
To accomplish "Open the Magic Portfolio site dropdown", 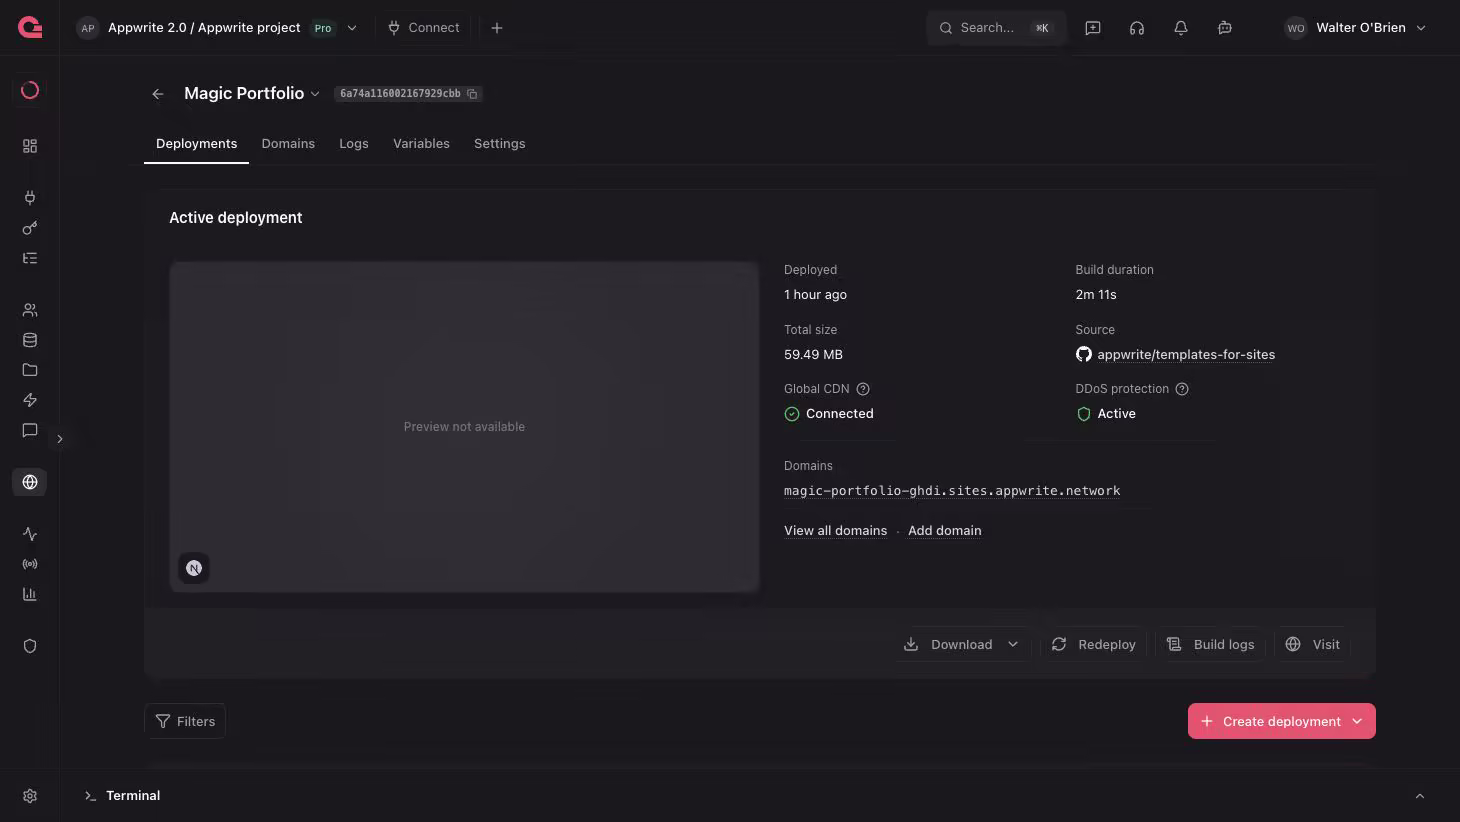I will click(x=315, y=94).
